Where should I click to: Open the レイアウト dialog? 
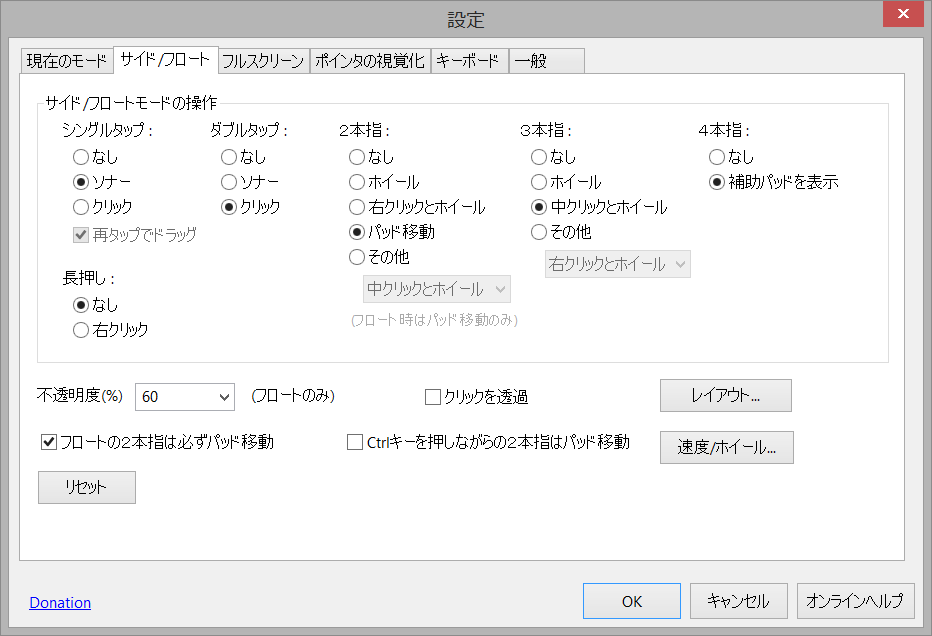pos(725,395)
